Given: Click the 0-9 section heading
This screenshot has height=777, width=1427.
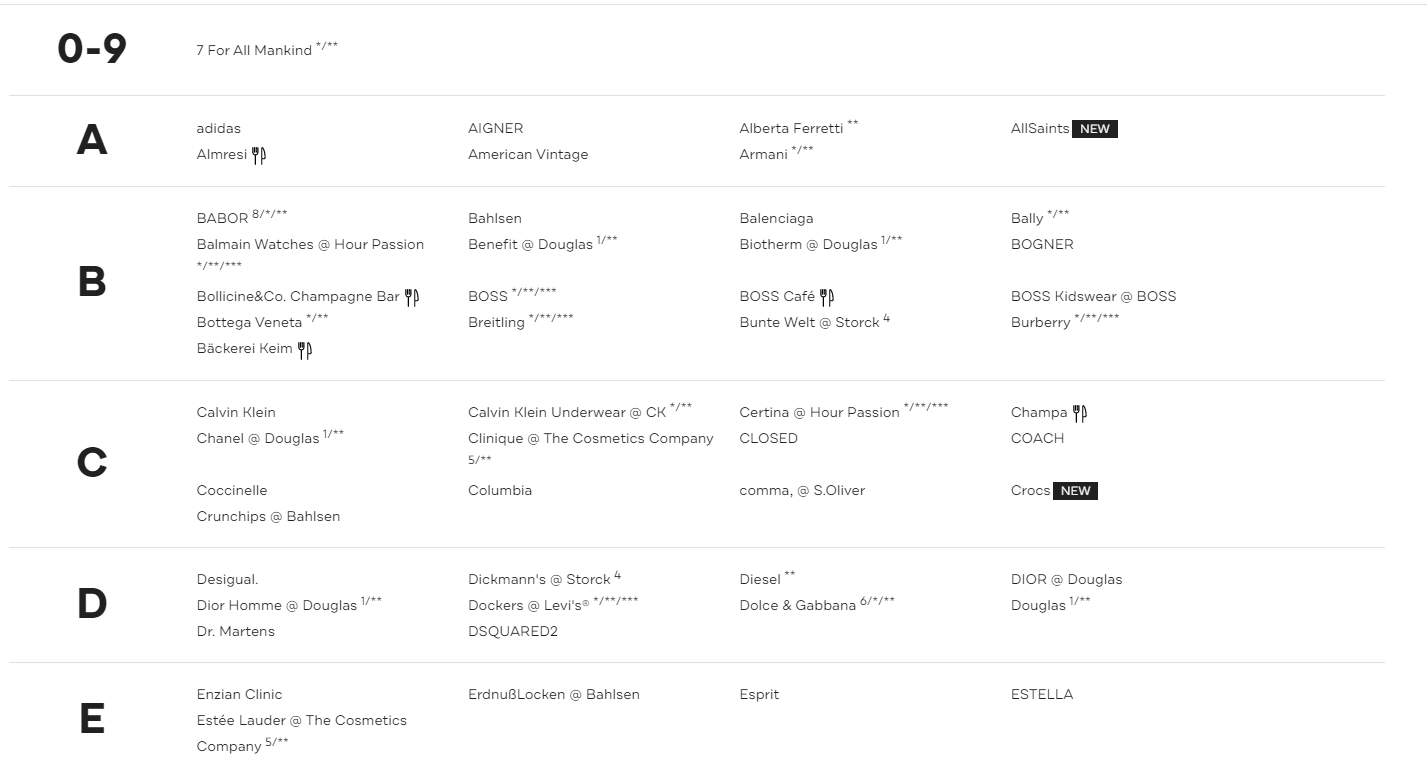Looking at the screenshot, I should [x=92, y=49].
